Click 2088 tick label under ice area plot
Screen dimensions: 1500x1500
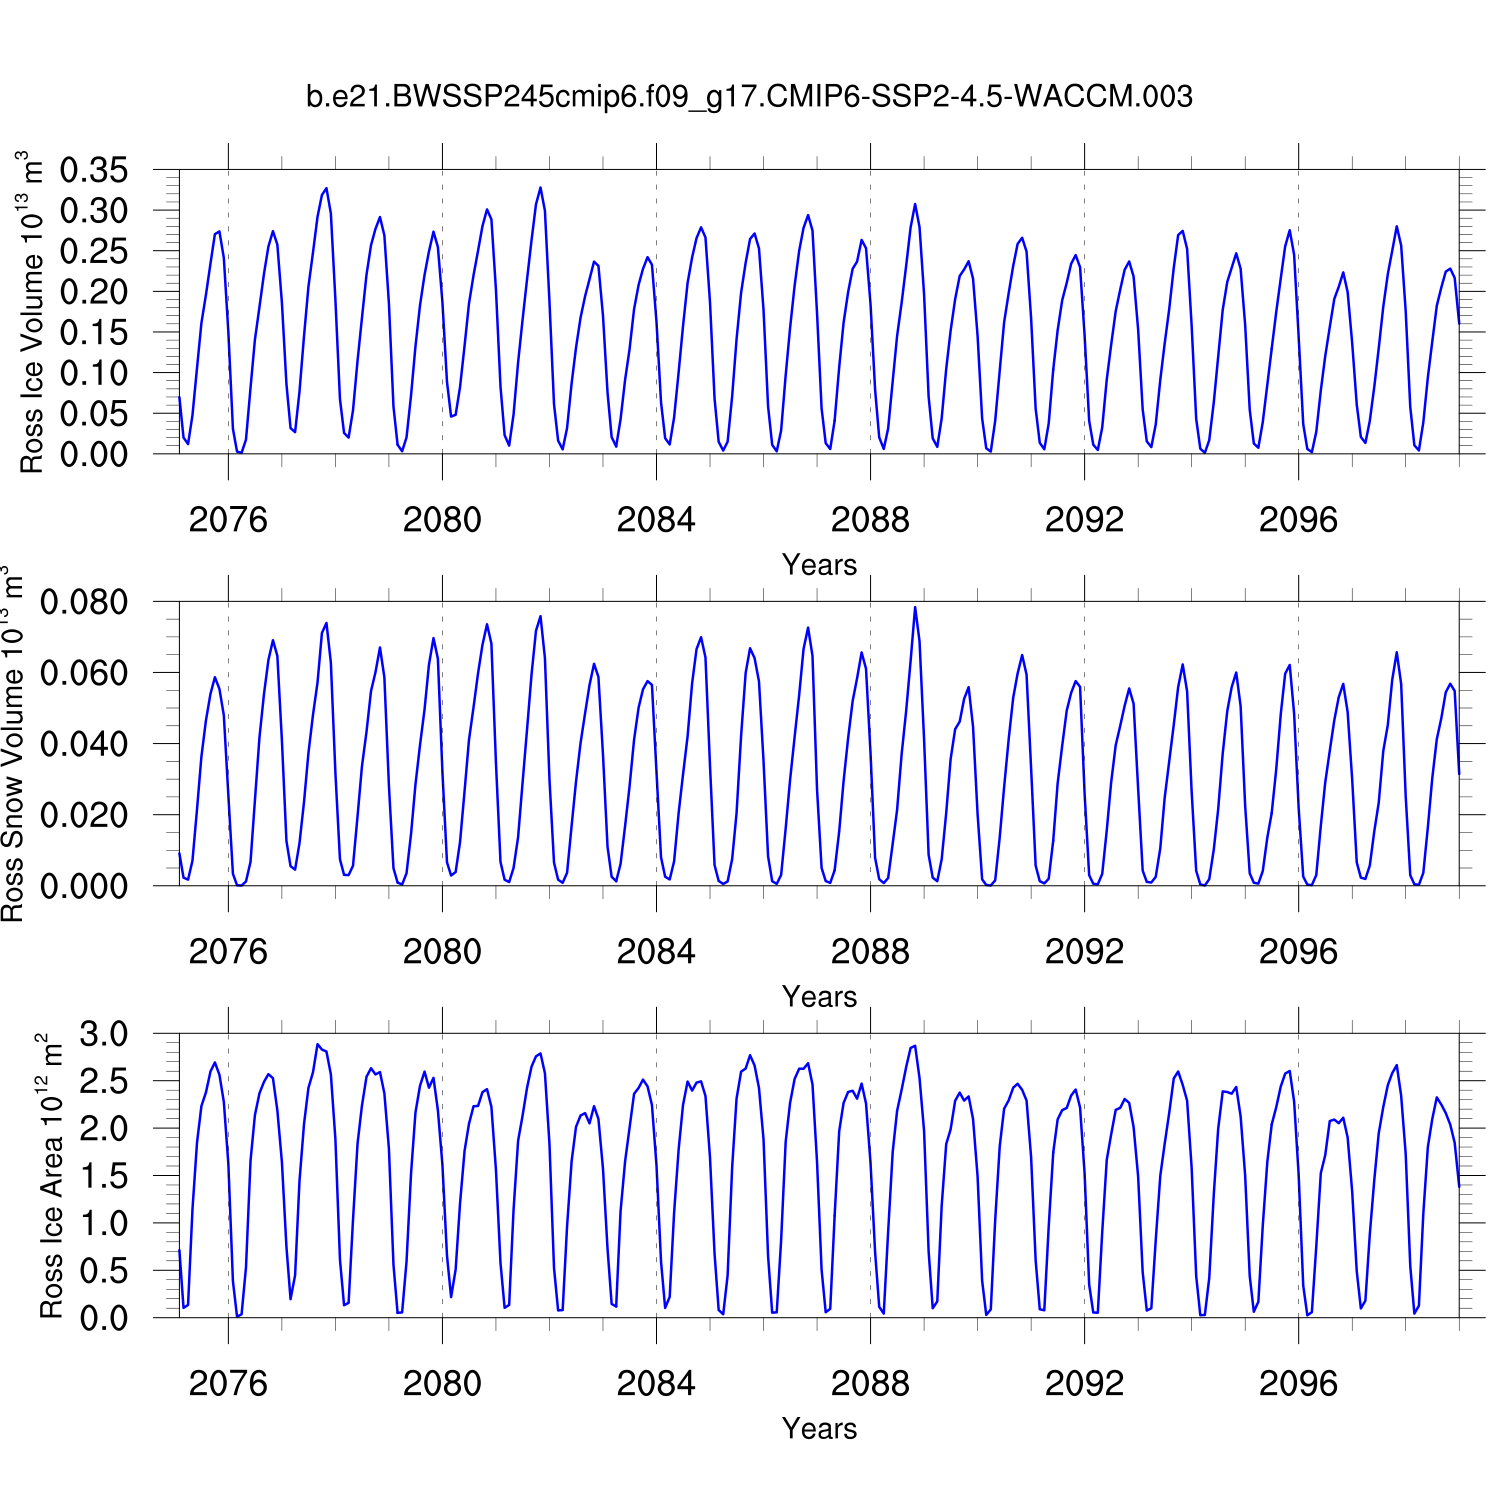(x=870, y=1384)
